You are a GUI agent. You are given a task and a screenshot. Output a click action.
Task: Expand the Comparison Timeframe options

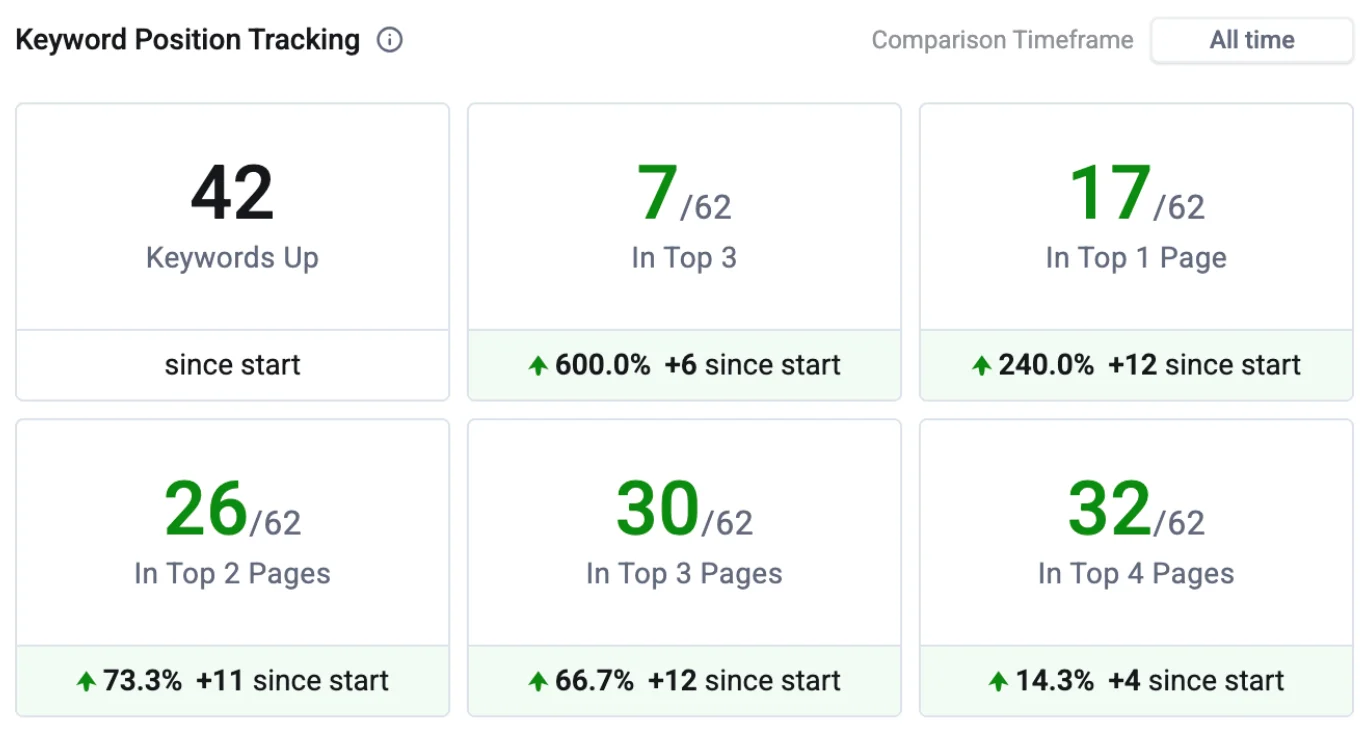coord(1252,40)
